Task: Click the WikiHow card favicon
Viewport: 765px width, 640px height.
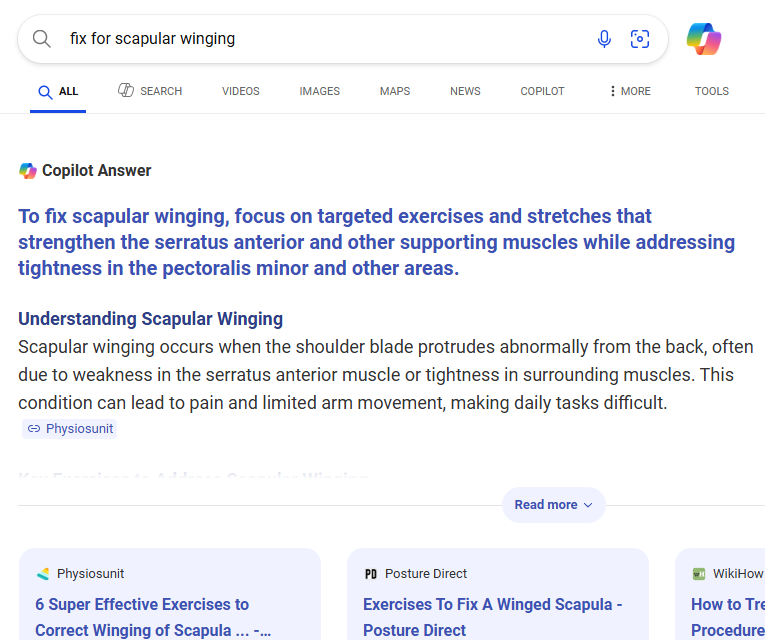Action: coord(699,574)
